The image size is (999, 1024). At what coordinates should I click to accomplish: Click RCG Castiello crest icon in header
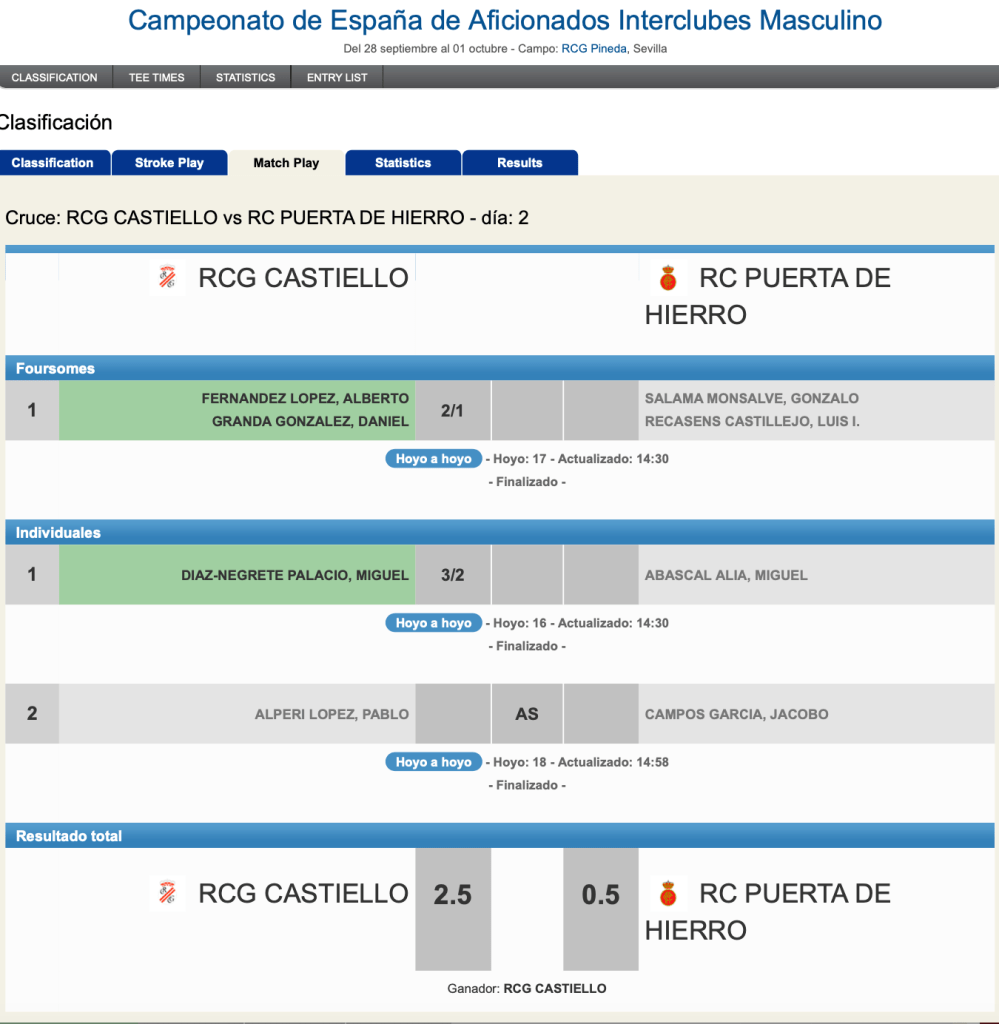167,277
